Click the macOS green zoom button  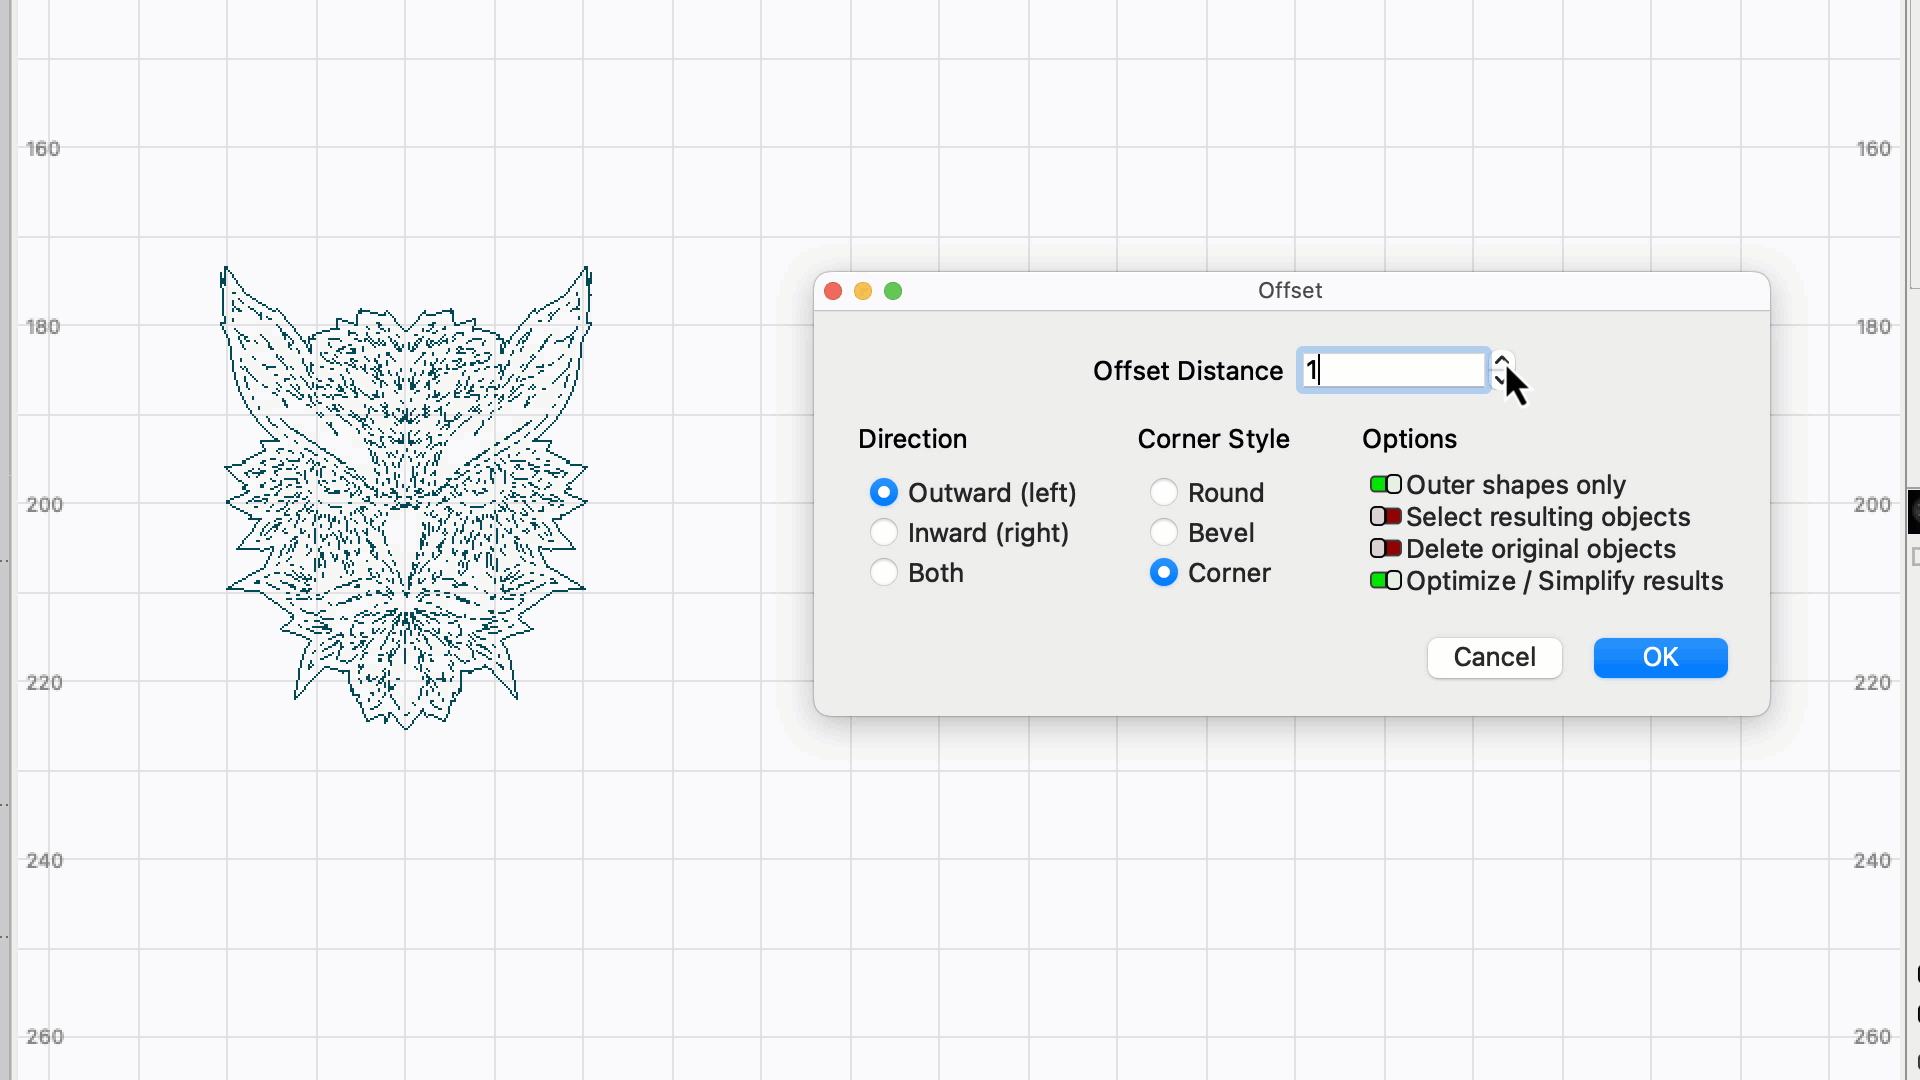coord(893,290)
